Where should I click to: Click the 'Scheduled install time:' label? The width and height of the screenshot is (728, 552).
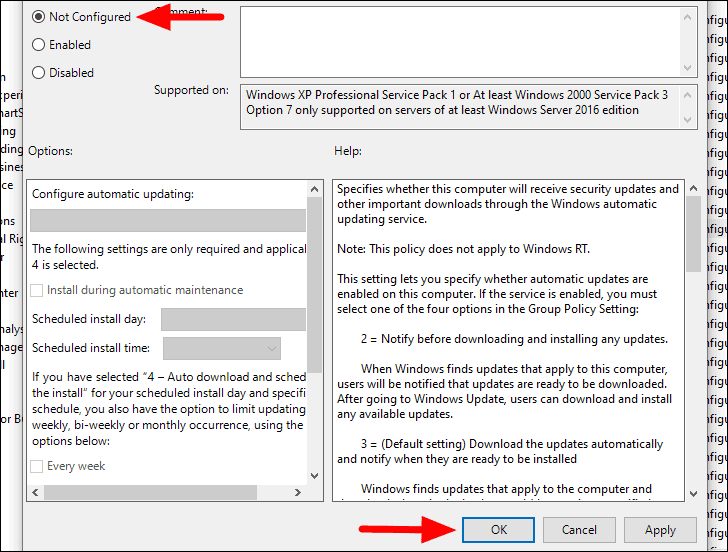point(91,348)
